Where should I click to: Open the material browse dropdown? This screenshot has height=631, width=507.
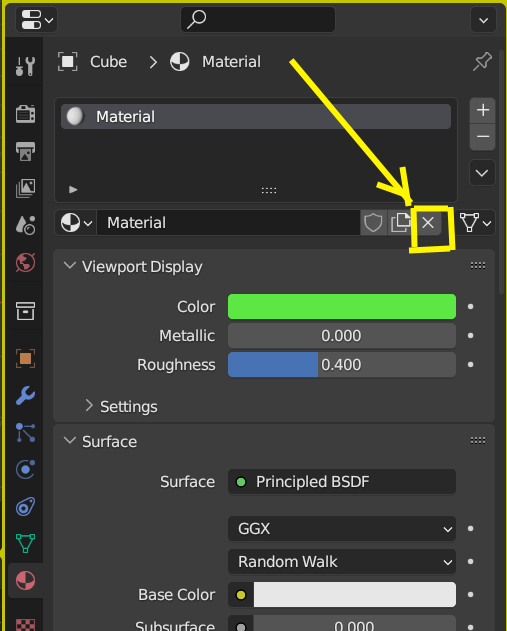76,222
